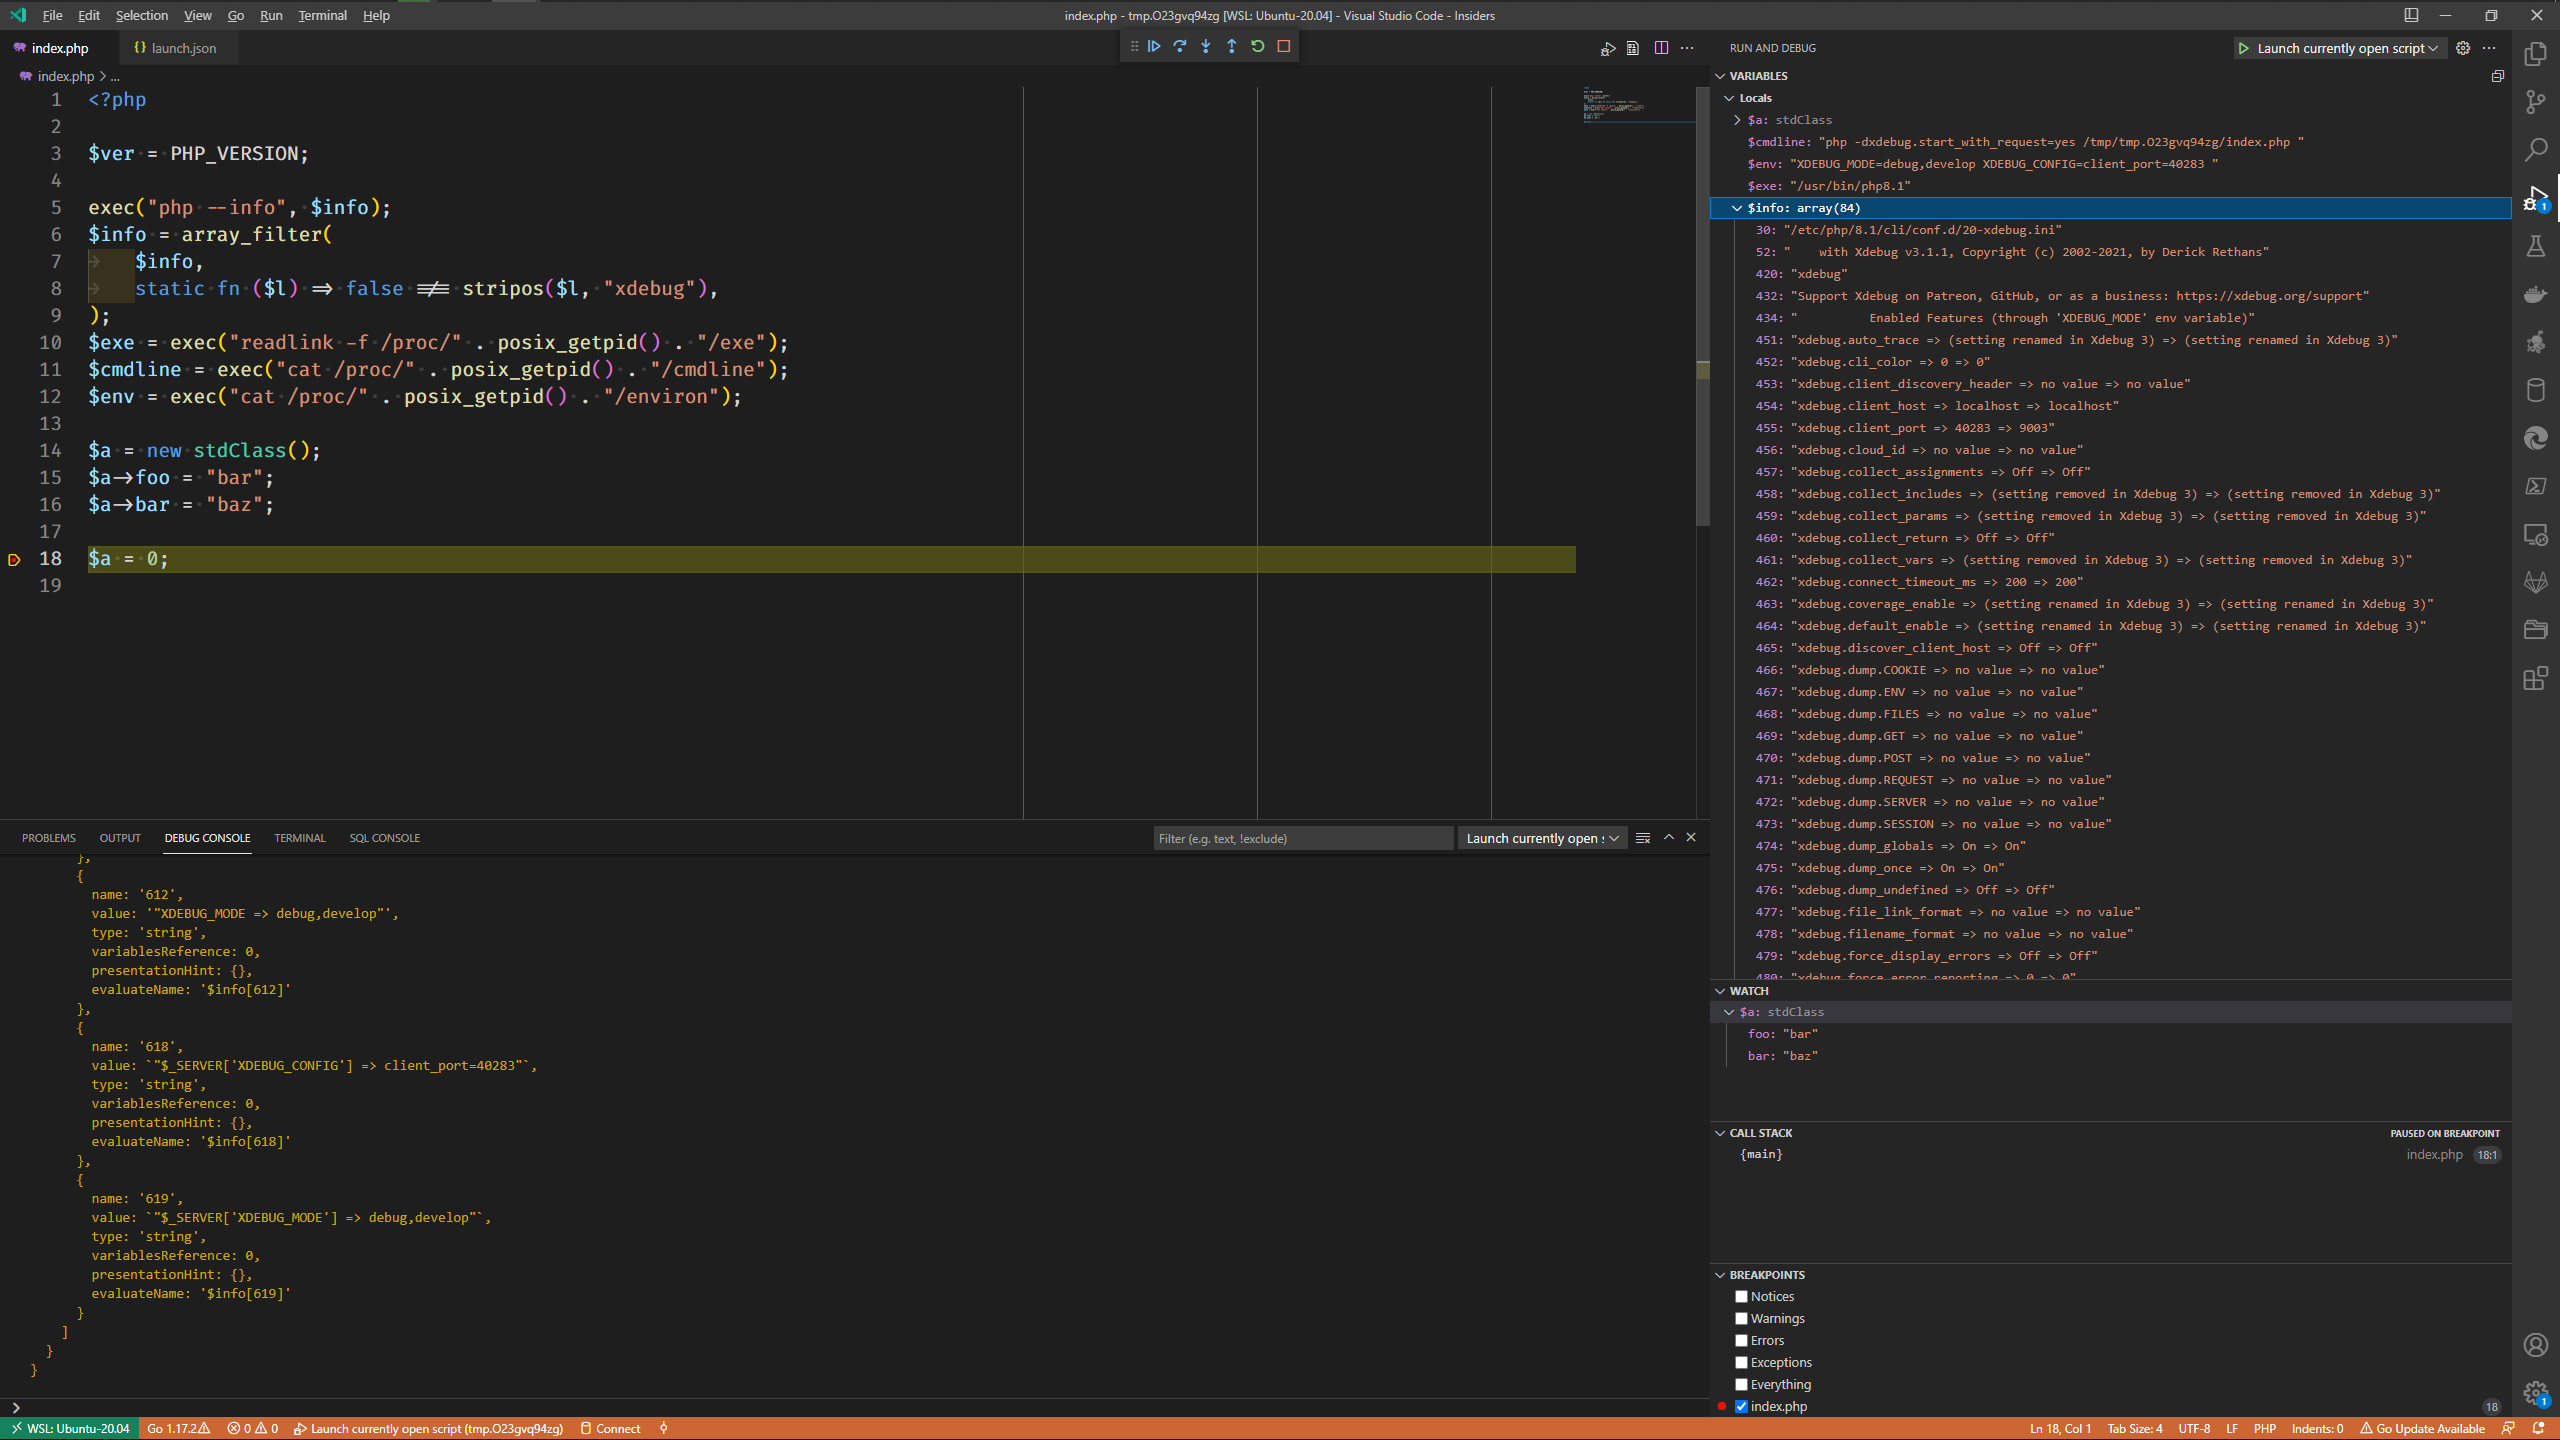
Task: Open the Terminal panel tab
Action: point(299,838)
